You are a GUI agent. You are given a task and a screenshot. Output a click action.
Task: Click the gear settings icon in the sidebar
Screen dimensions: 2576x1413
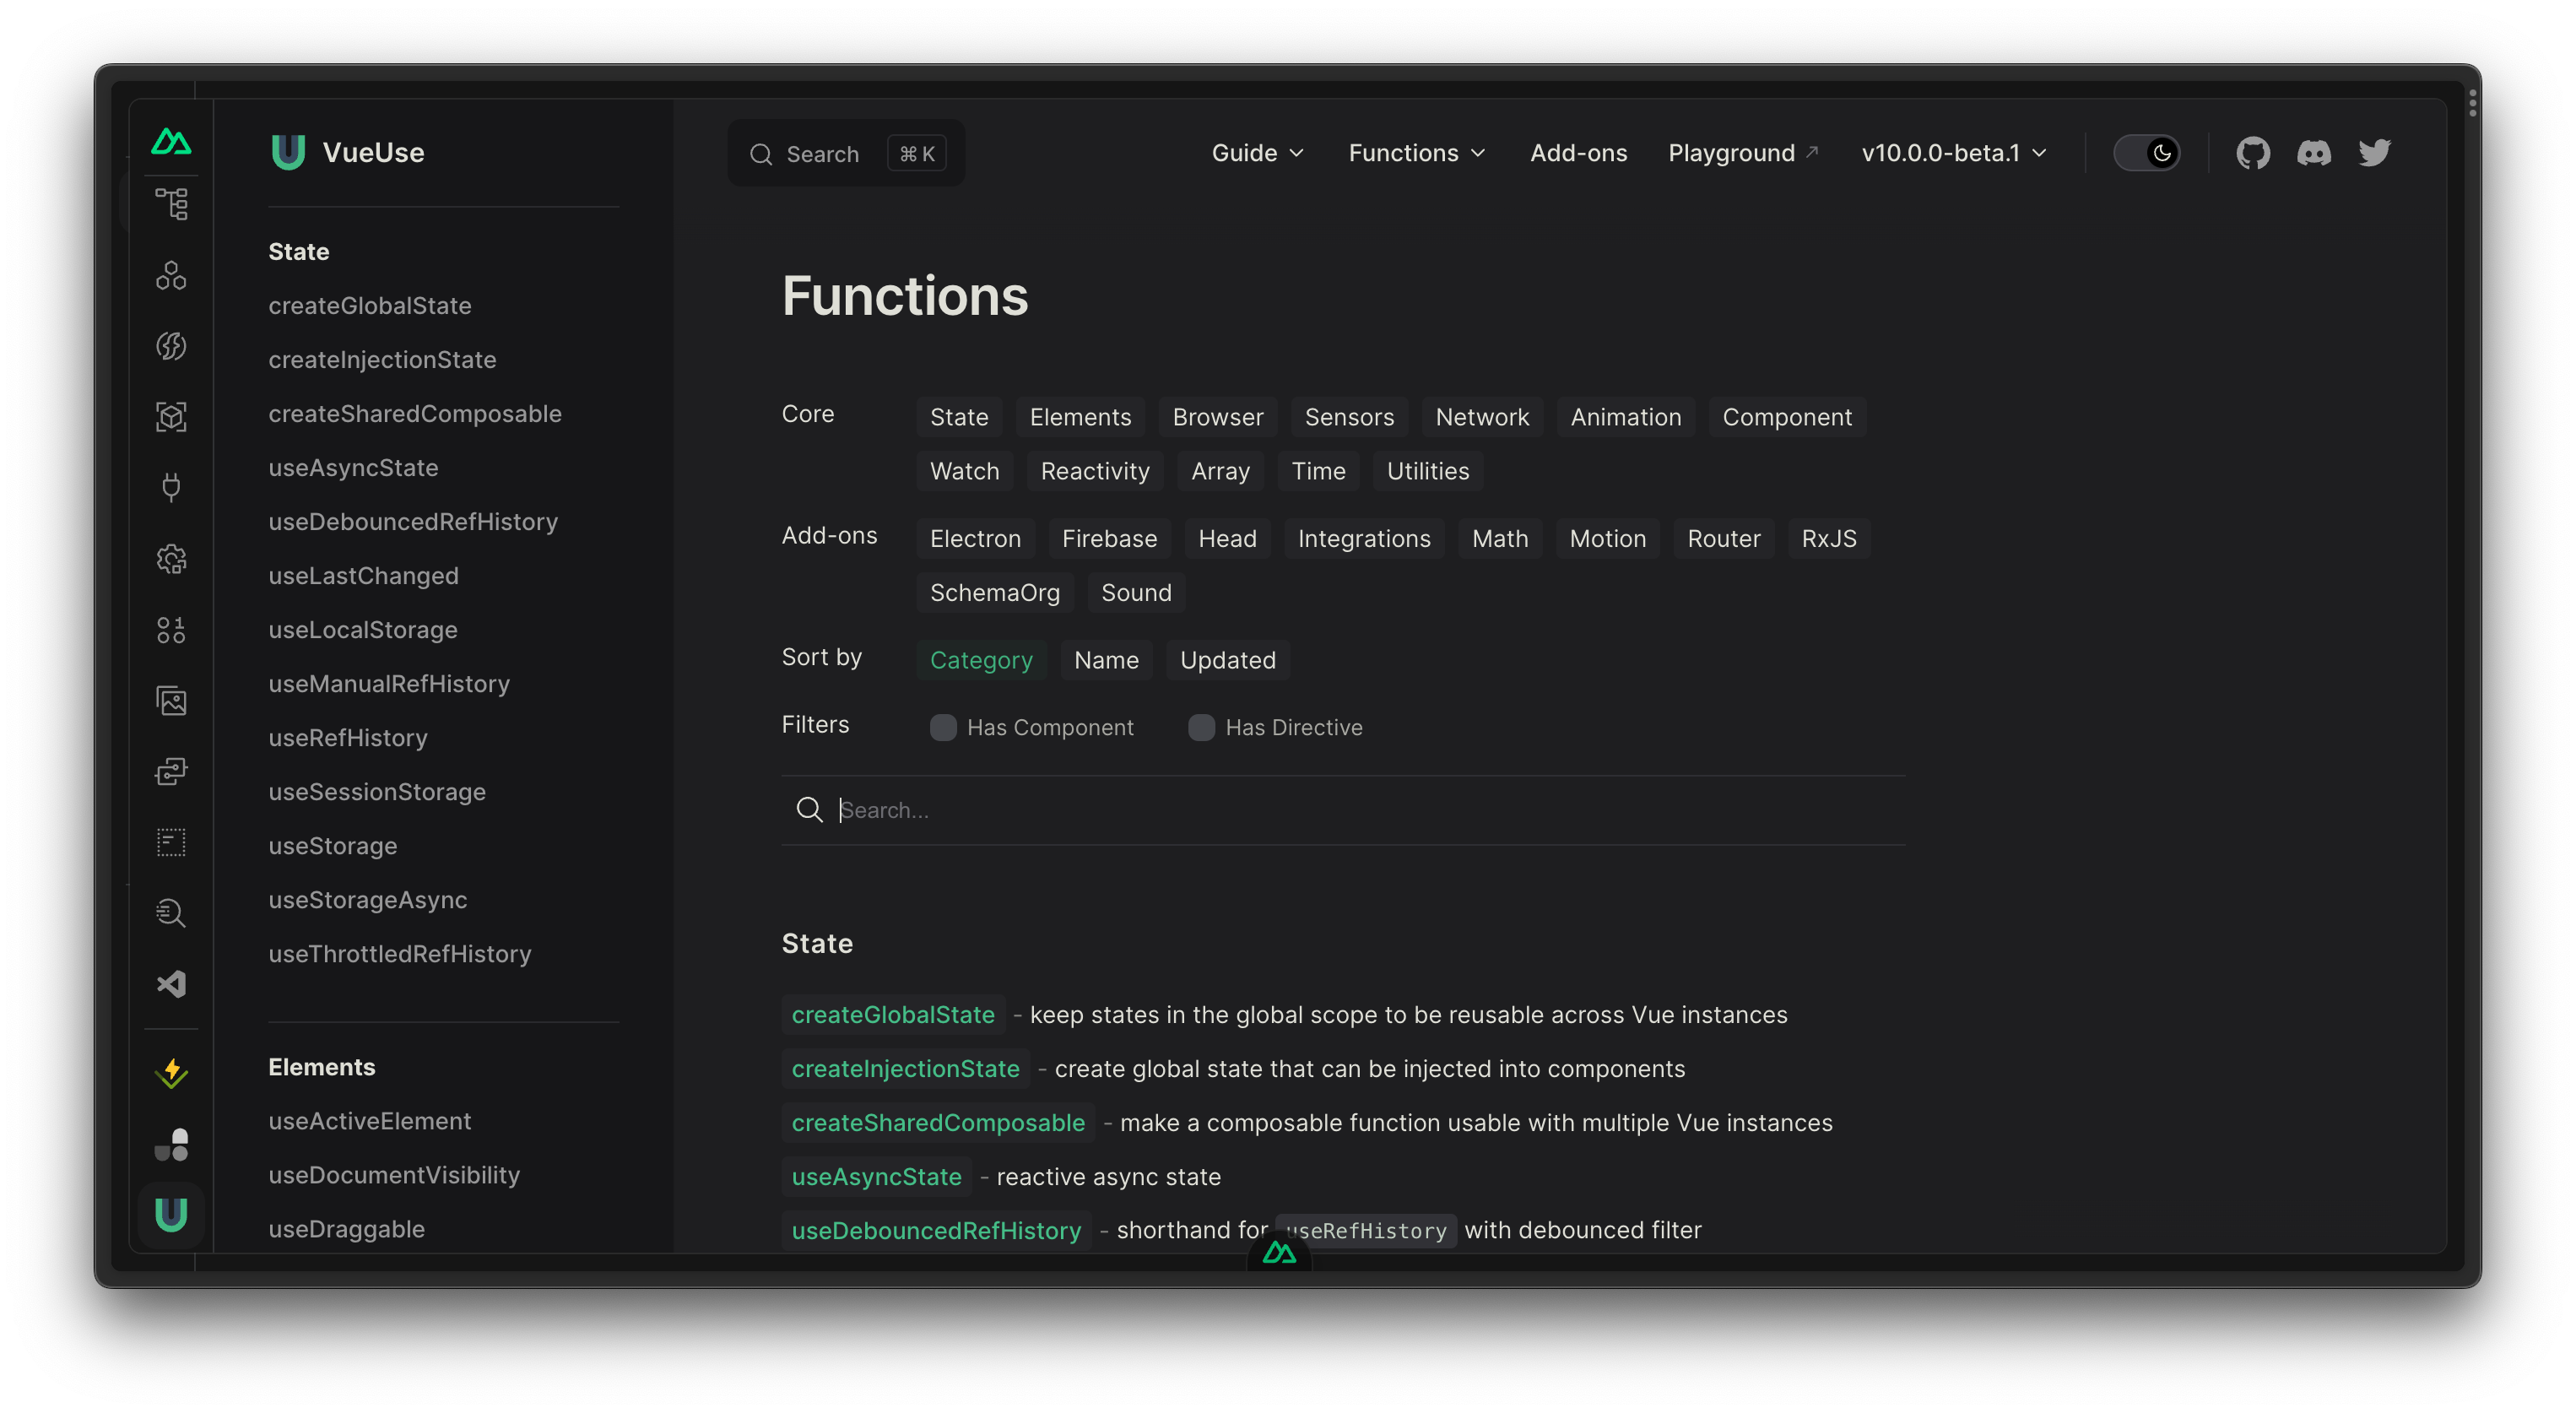click(171, 559)
